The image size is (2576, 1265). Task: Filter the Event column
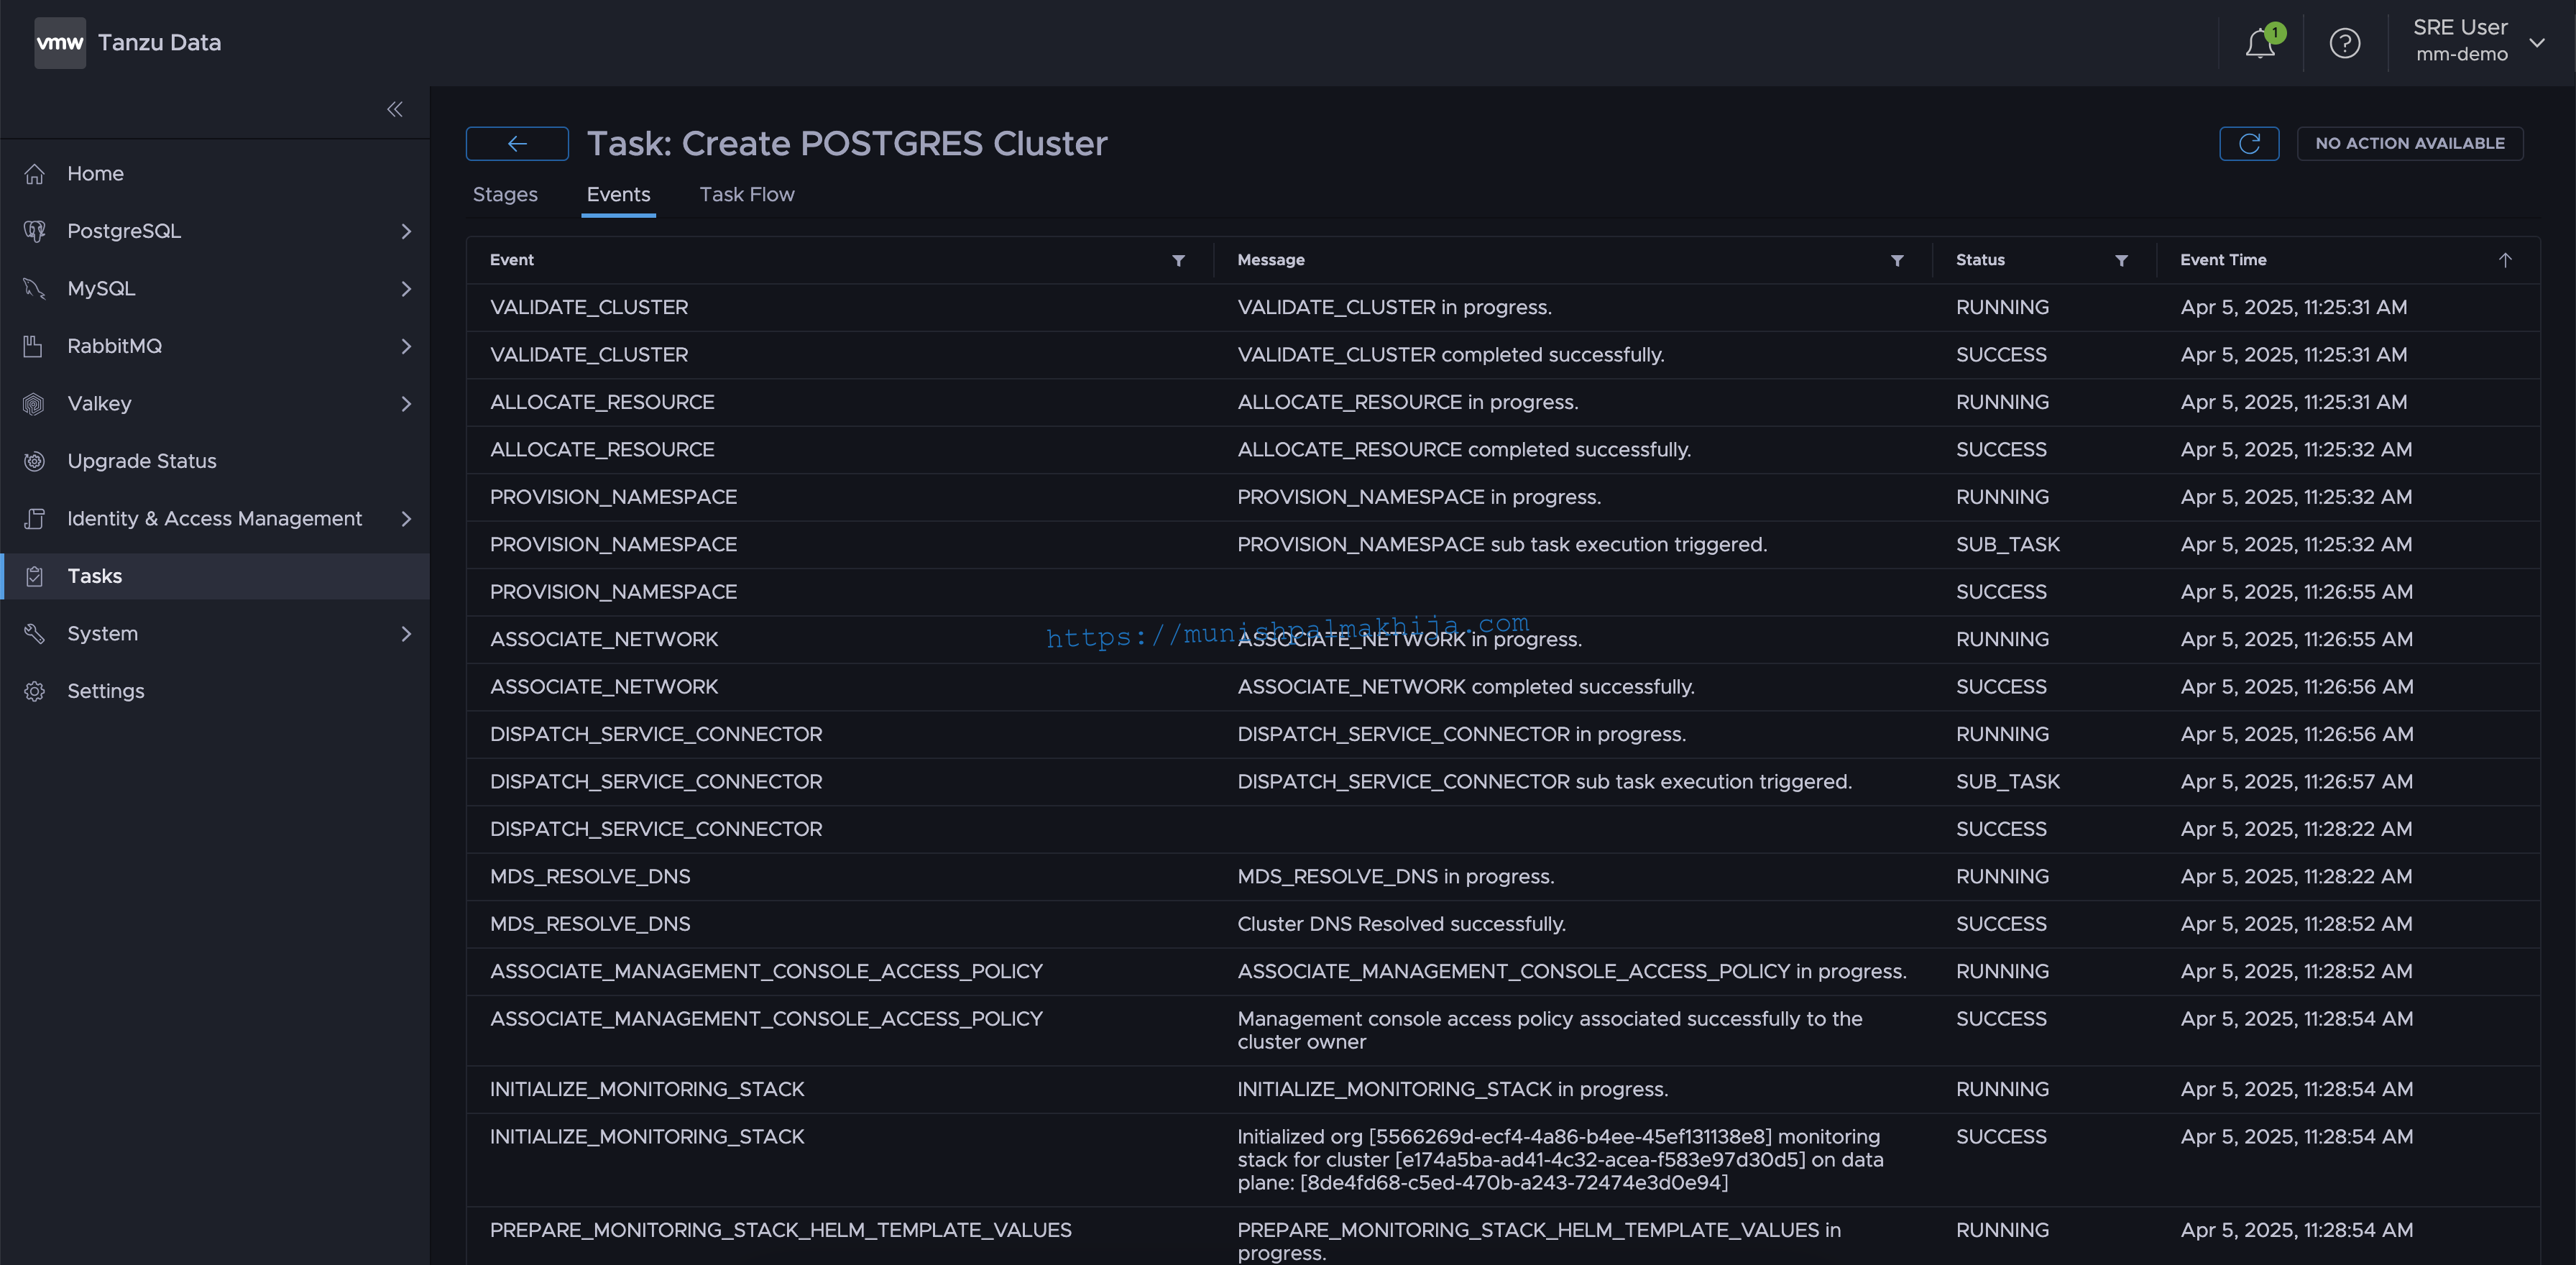tap(1179, 261)
